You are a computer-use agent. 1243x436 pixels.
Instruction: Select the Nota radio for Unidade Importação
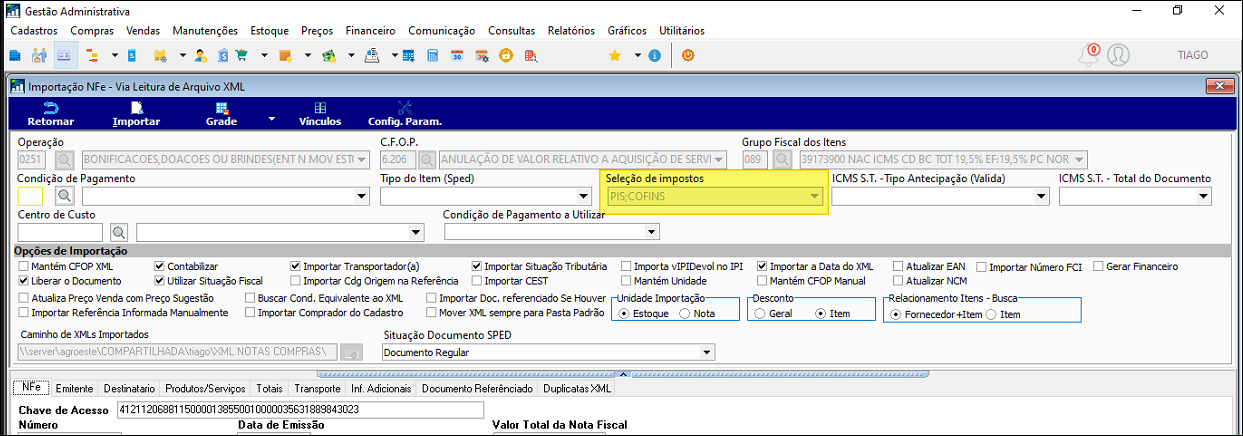tap(685, 313)
